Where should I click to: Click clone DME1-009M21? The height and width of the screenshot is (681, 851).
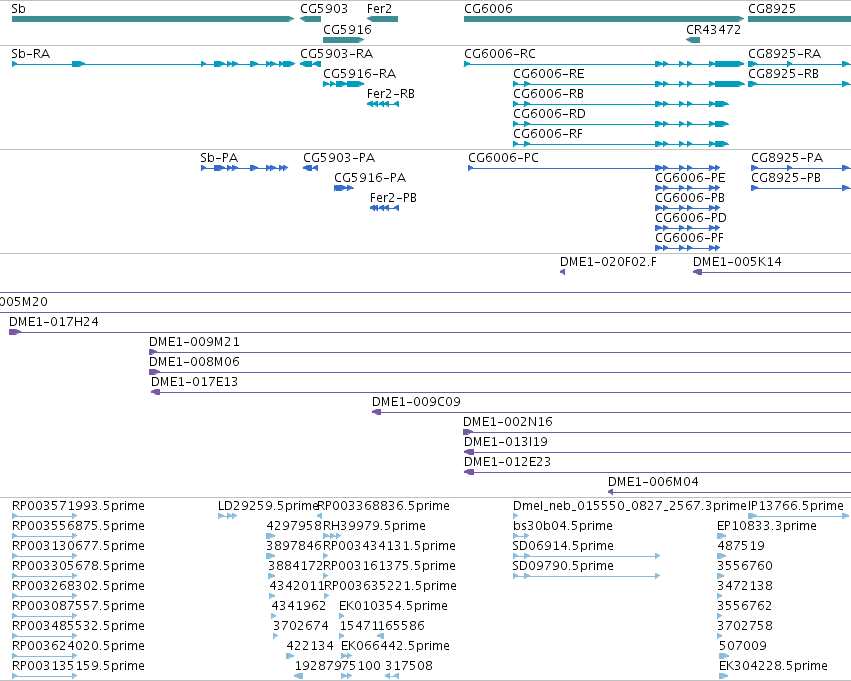[194, 342]
